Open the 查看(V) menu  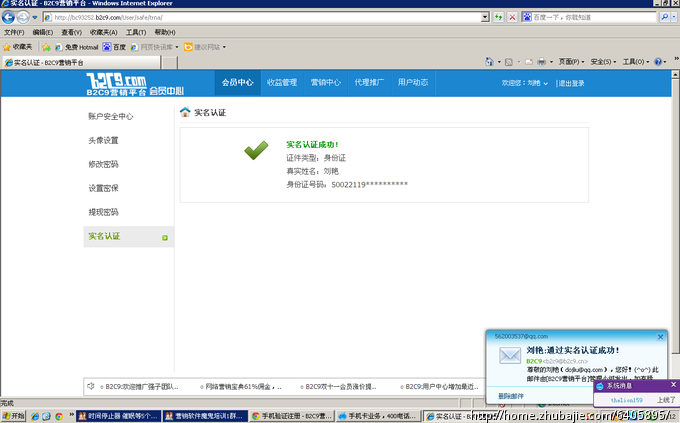71,33
